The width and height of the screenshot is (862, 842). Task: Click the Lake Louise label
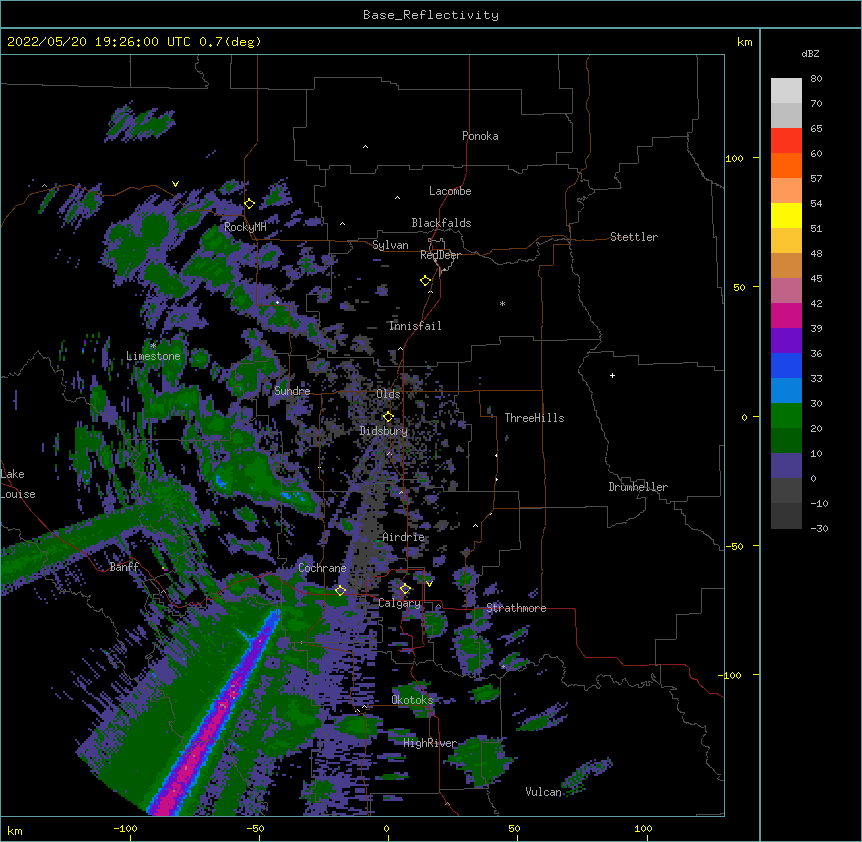18,484
